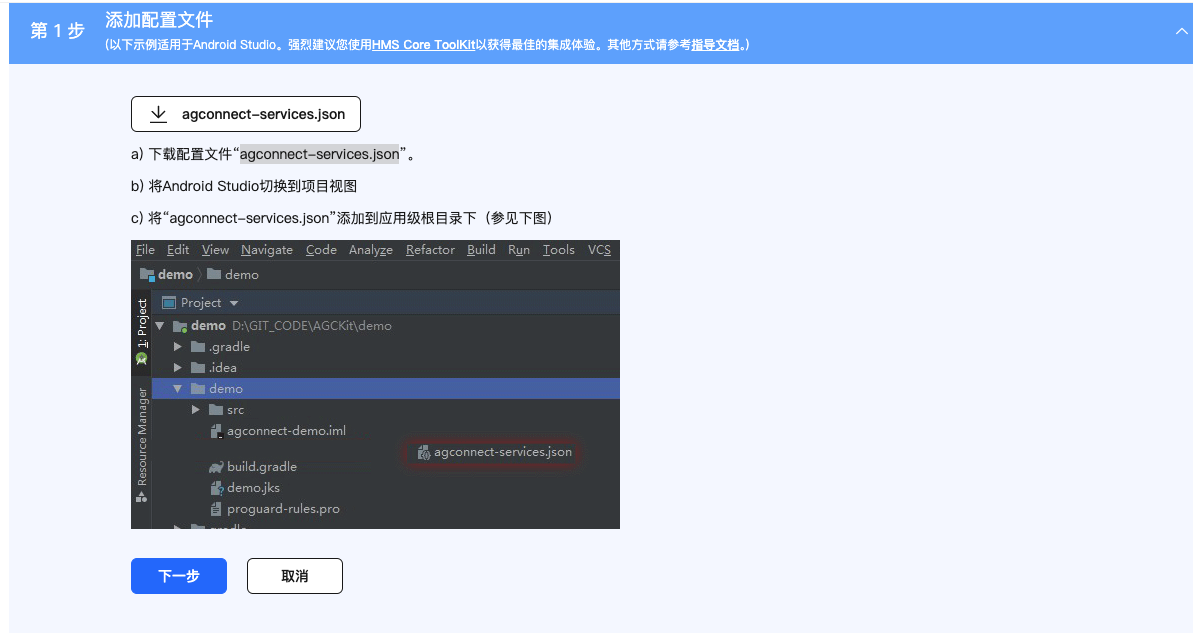Open the HMS Core ToolKit link
The image size is (1193, 633).
[423, 45]
